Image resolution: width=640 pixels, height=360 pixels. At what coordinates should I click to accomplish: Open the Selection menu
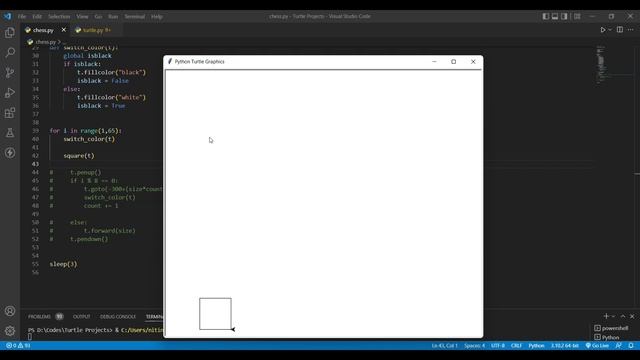59,17
